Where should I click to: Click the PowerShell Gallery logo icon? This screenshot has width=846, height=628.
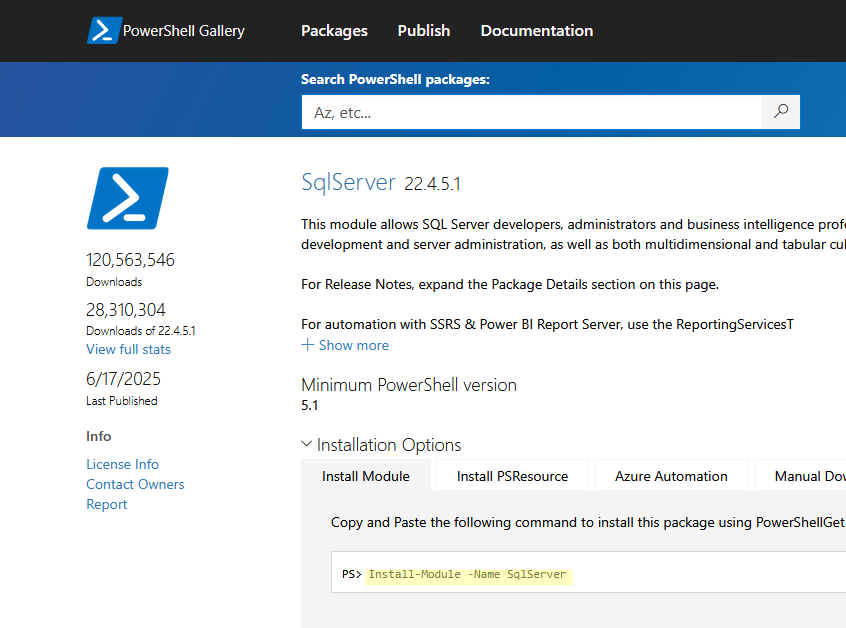pos(103,30)
